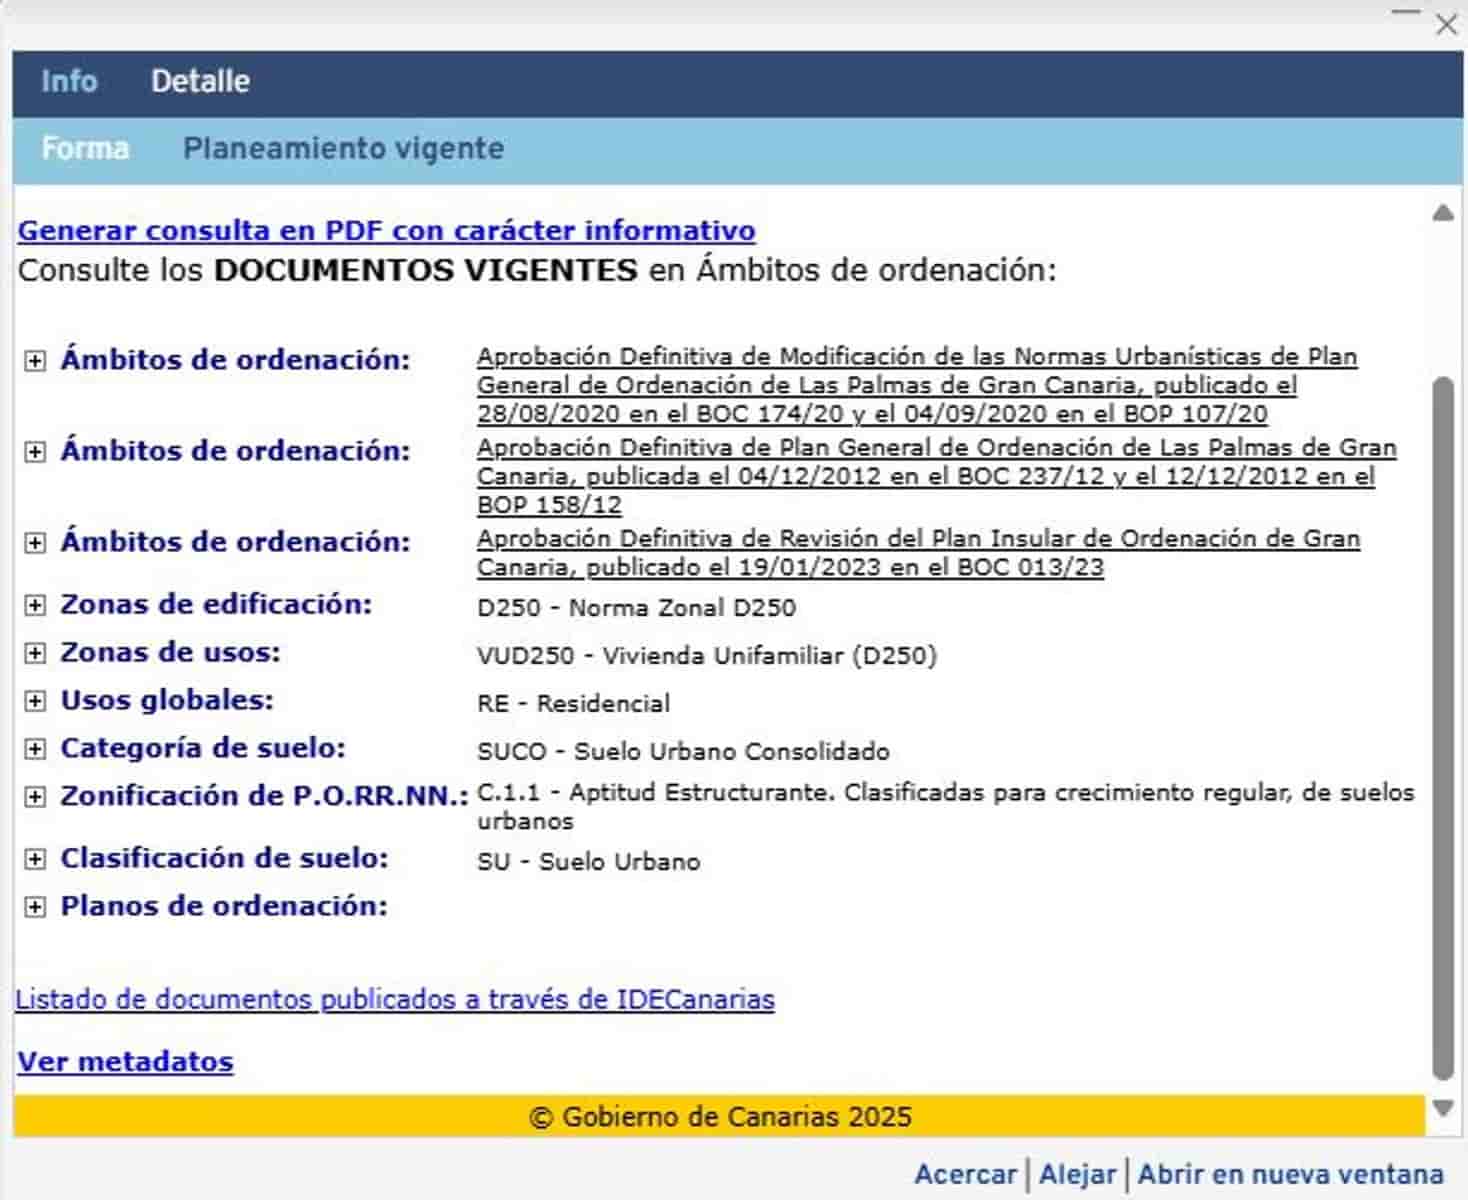Viewport: 1468px width, 1200px height.
Task: Click Generar consulta en PDF link
Action: [x=386, y=231]
